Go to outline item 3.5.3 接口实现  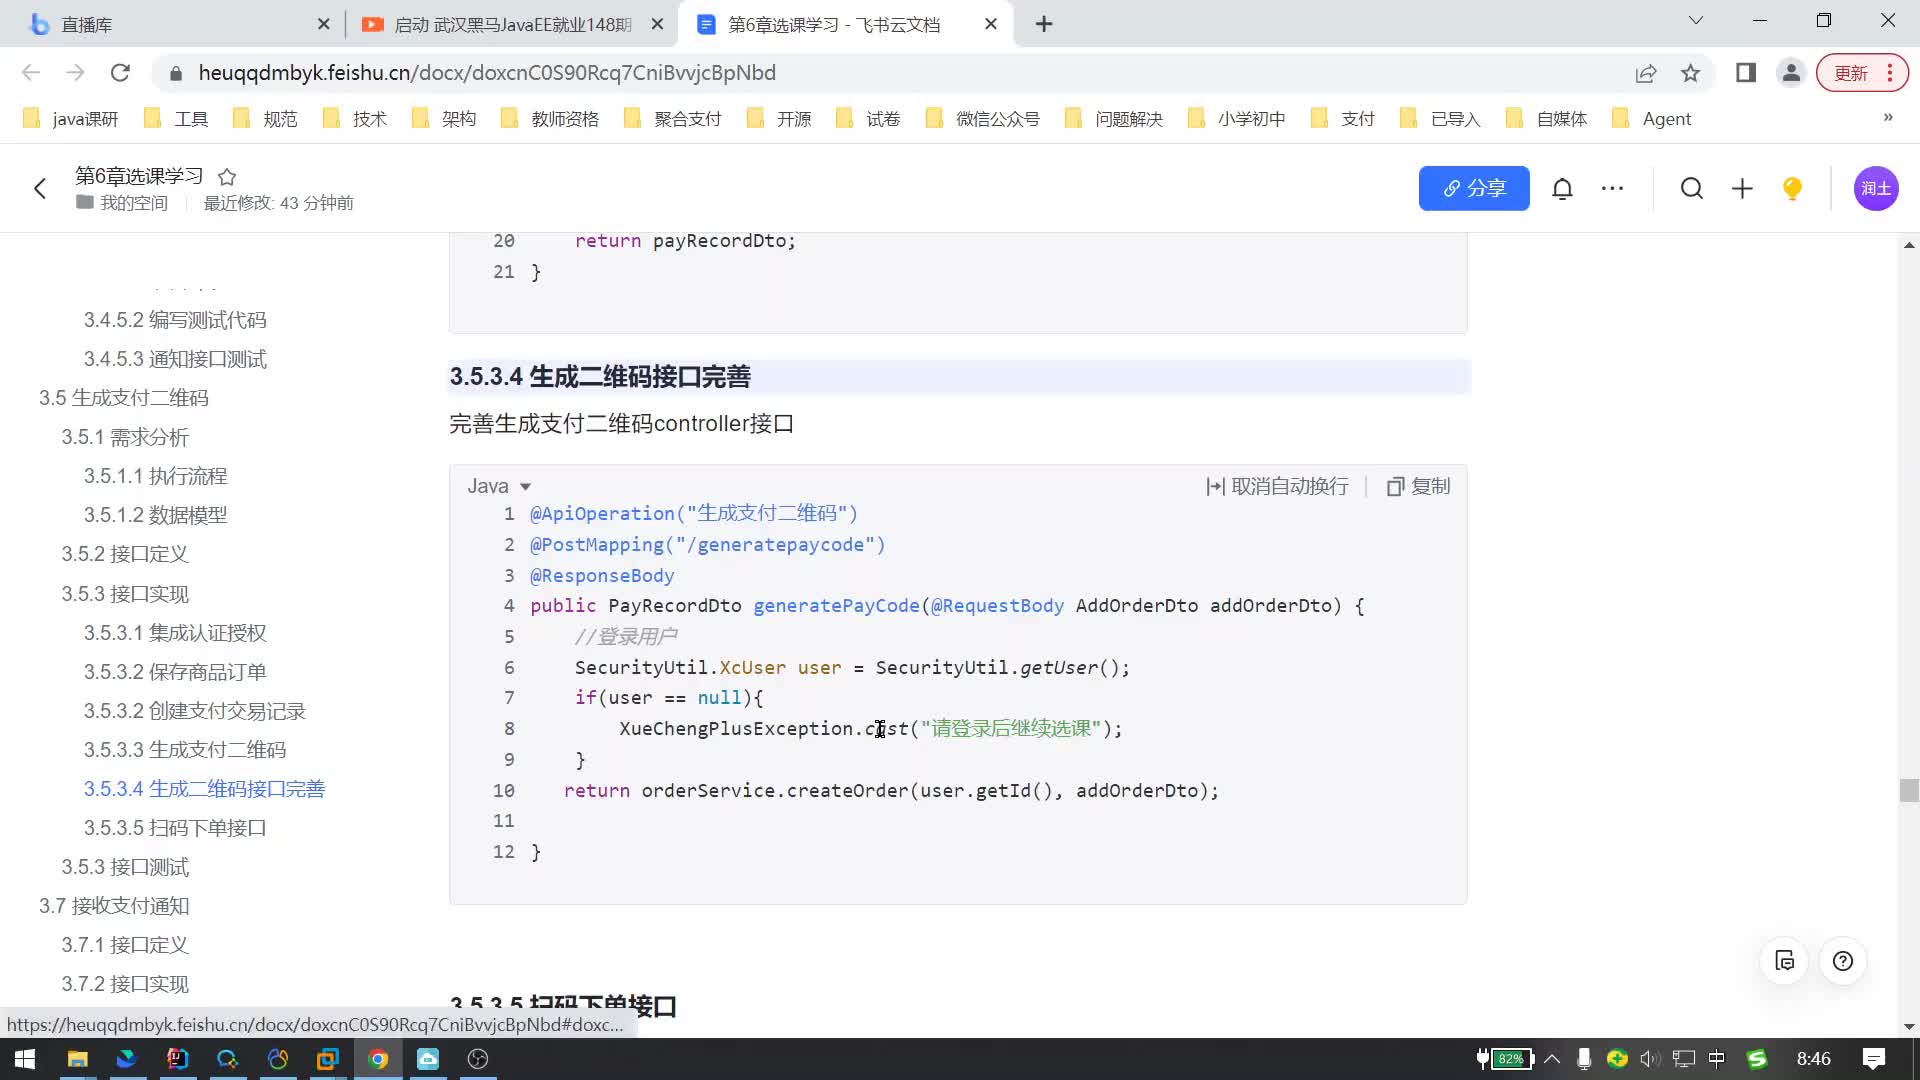pyautogui.click(x=125, y=594)
